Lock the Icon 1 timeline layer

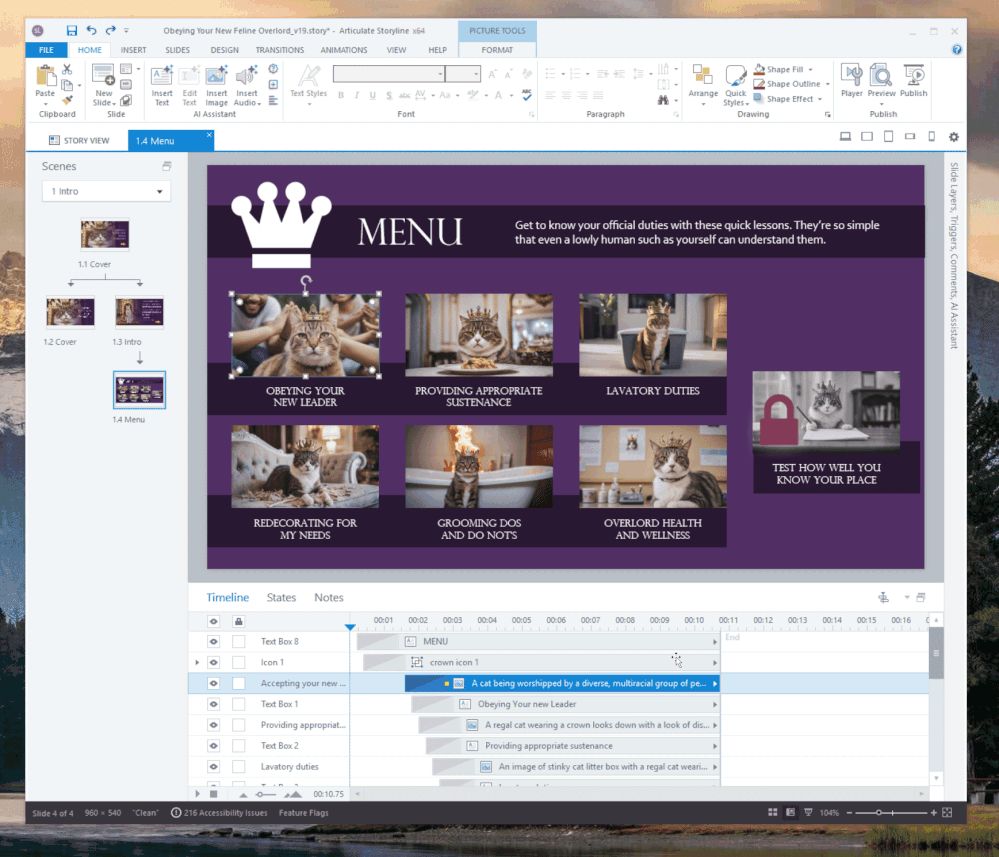tap(239, 662)
